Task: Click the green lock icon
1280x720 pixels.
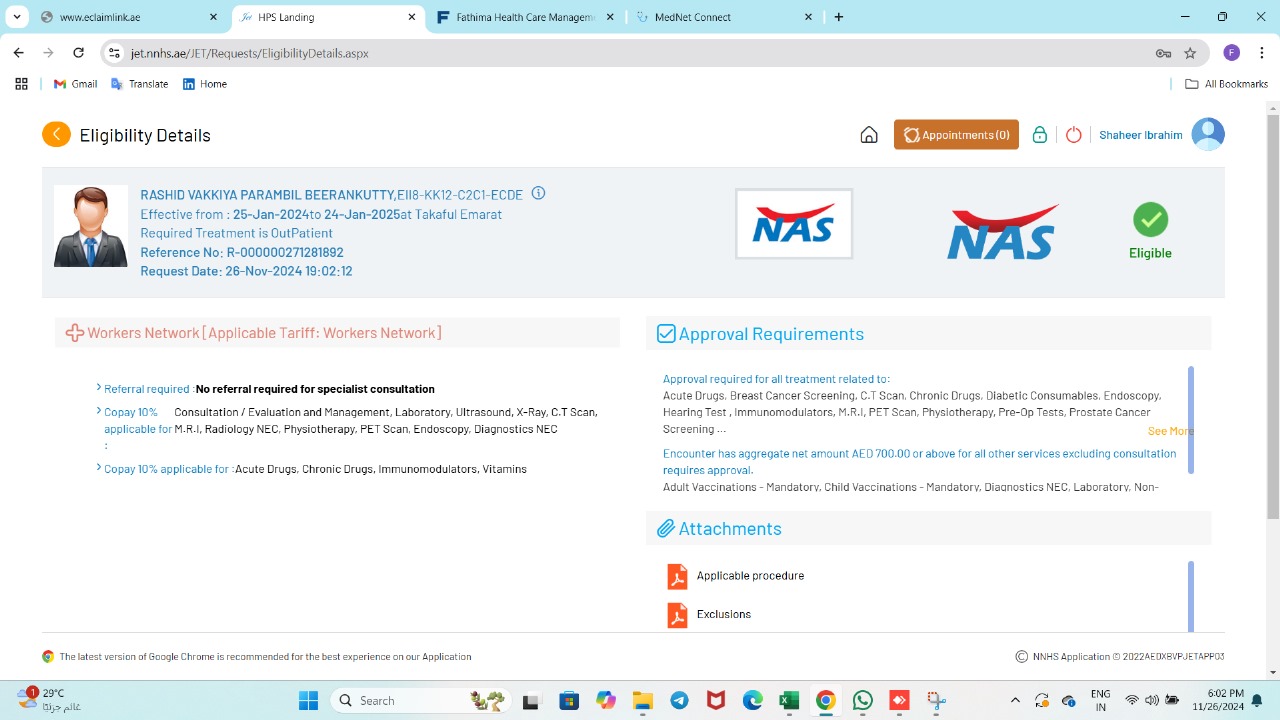Action: 1040,135
